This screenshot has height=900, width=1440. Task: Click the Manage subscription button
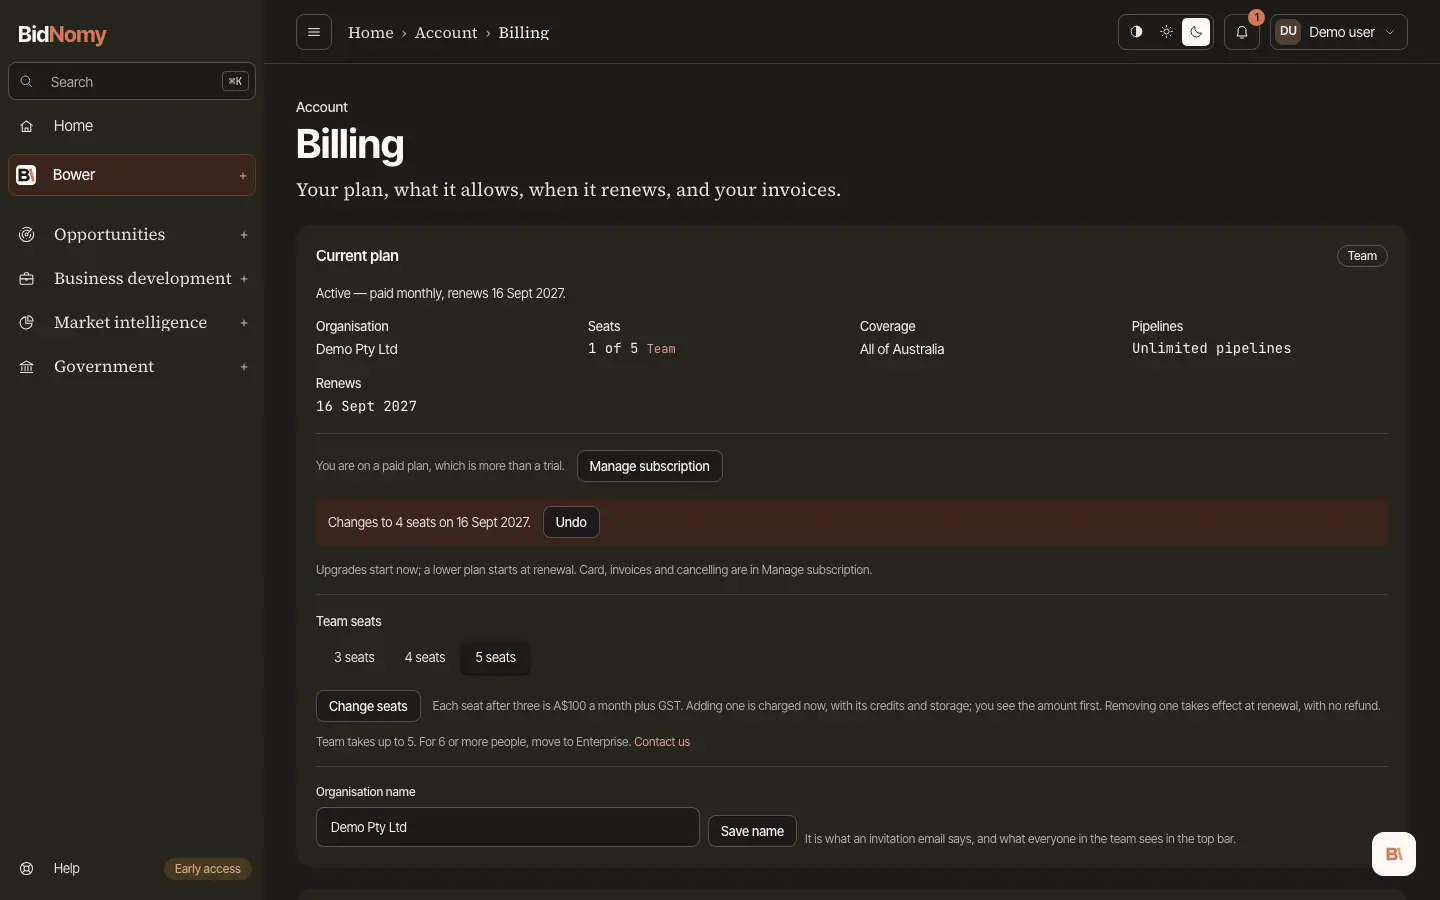[x=650, y=466]
